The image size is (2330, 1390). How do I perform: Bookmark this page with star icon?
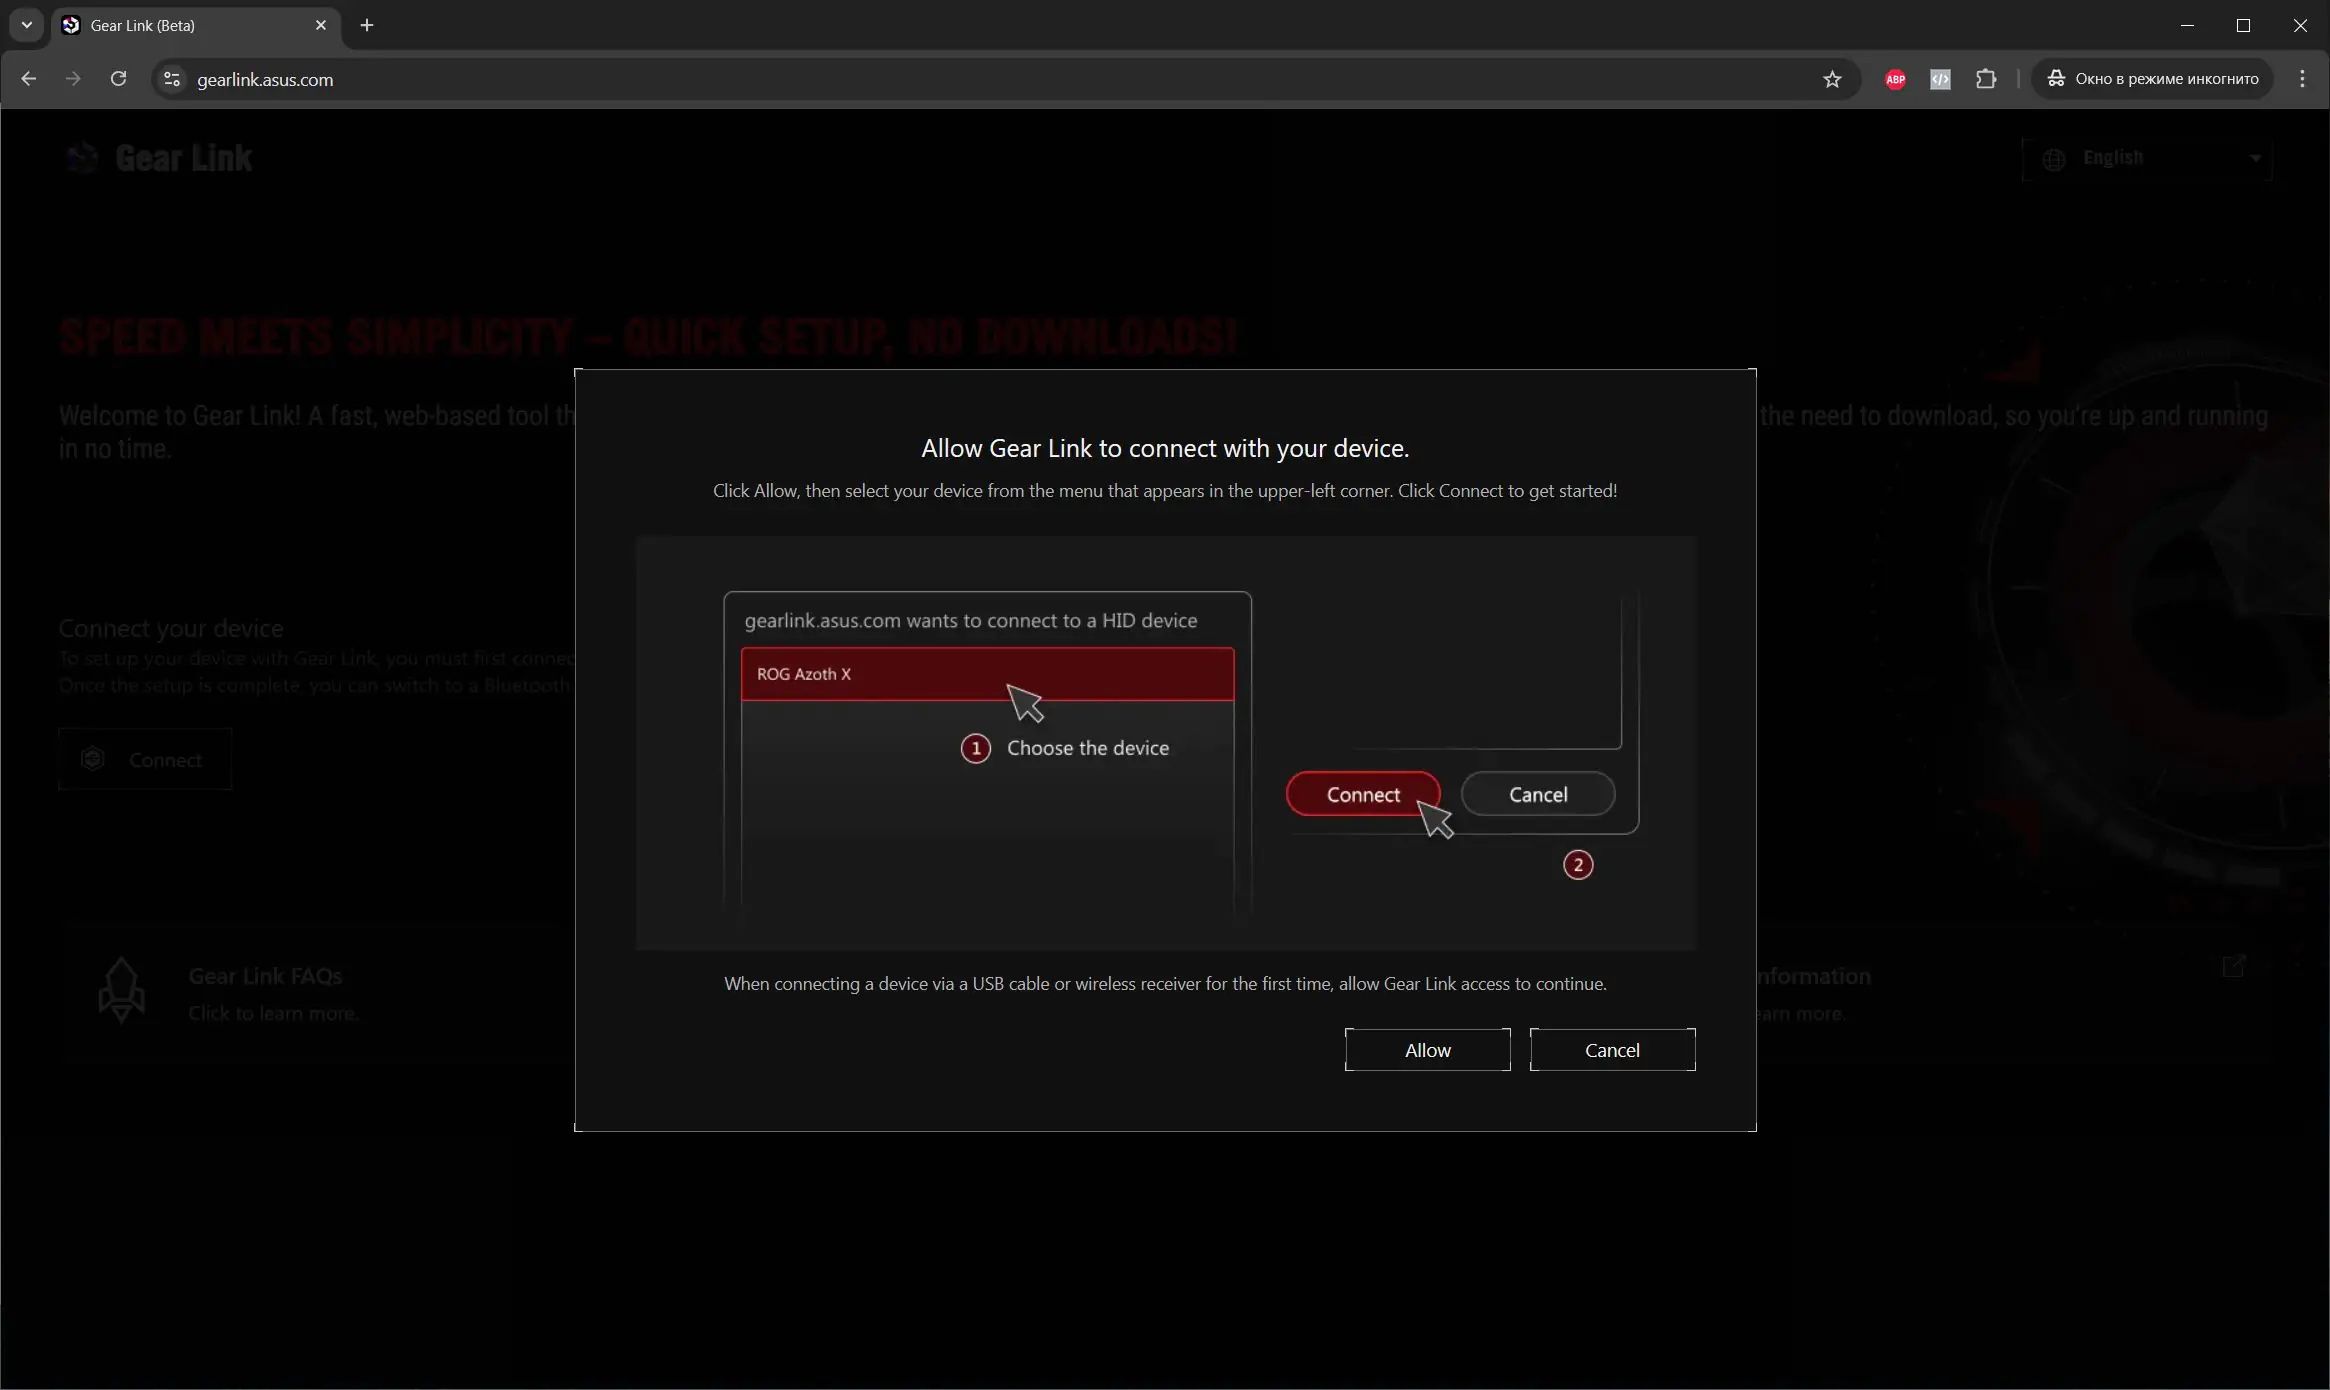pos(1832,79)
